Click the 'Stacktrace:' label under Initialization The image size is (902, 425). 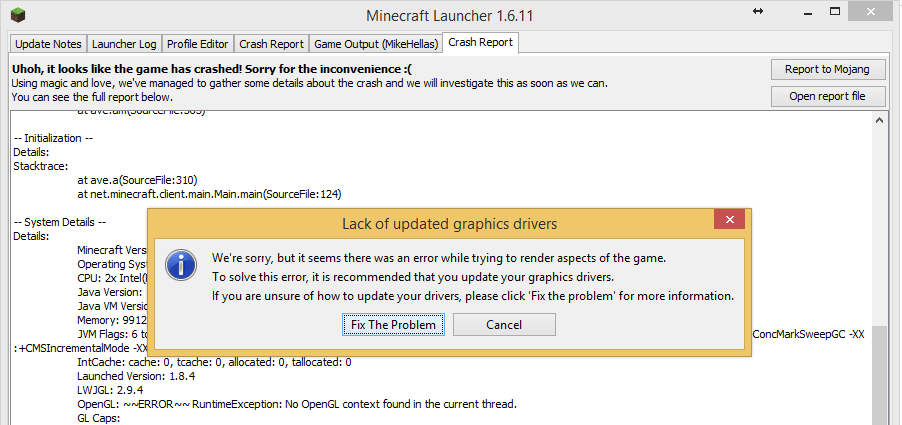pyautogui.click(x=41, y=167)
